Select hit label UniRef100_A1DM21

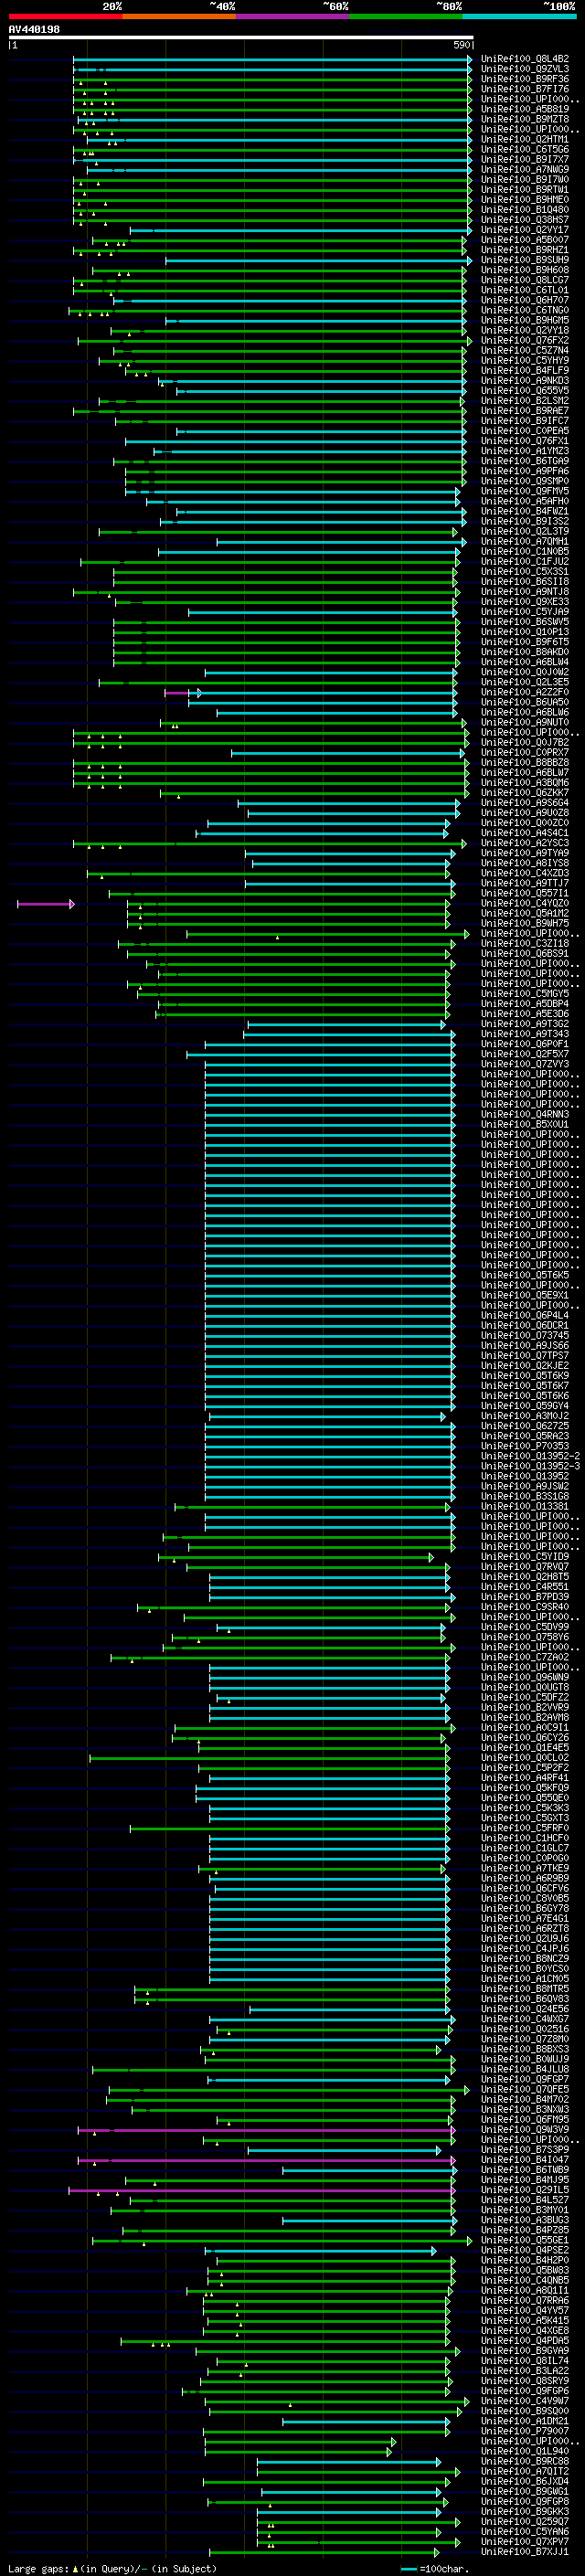tap(525, 2421)
